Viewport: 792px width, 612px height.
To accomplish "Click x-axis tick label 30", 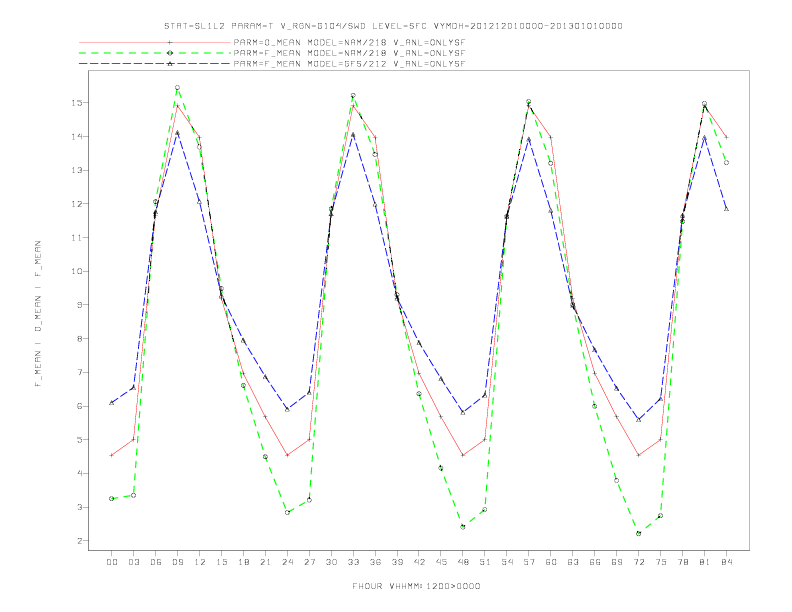I will tap(331, 562).
